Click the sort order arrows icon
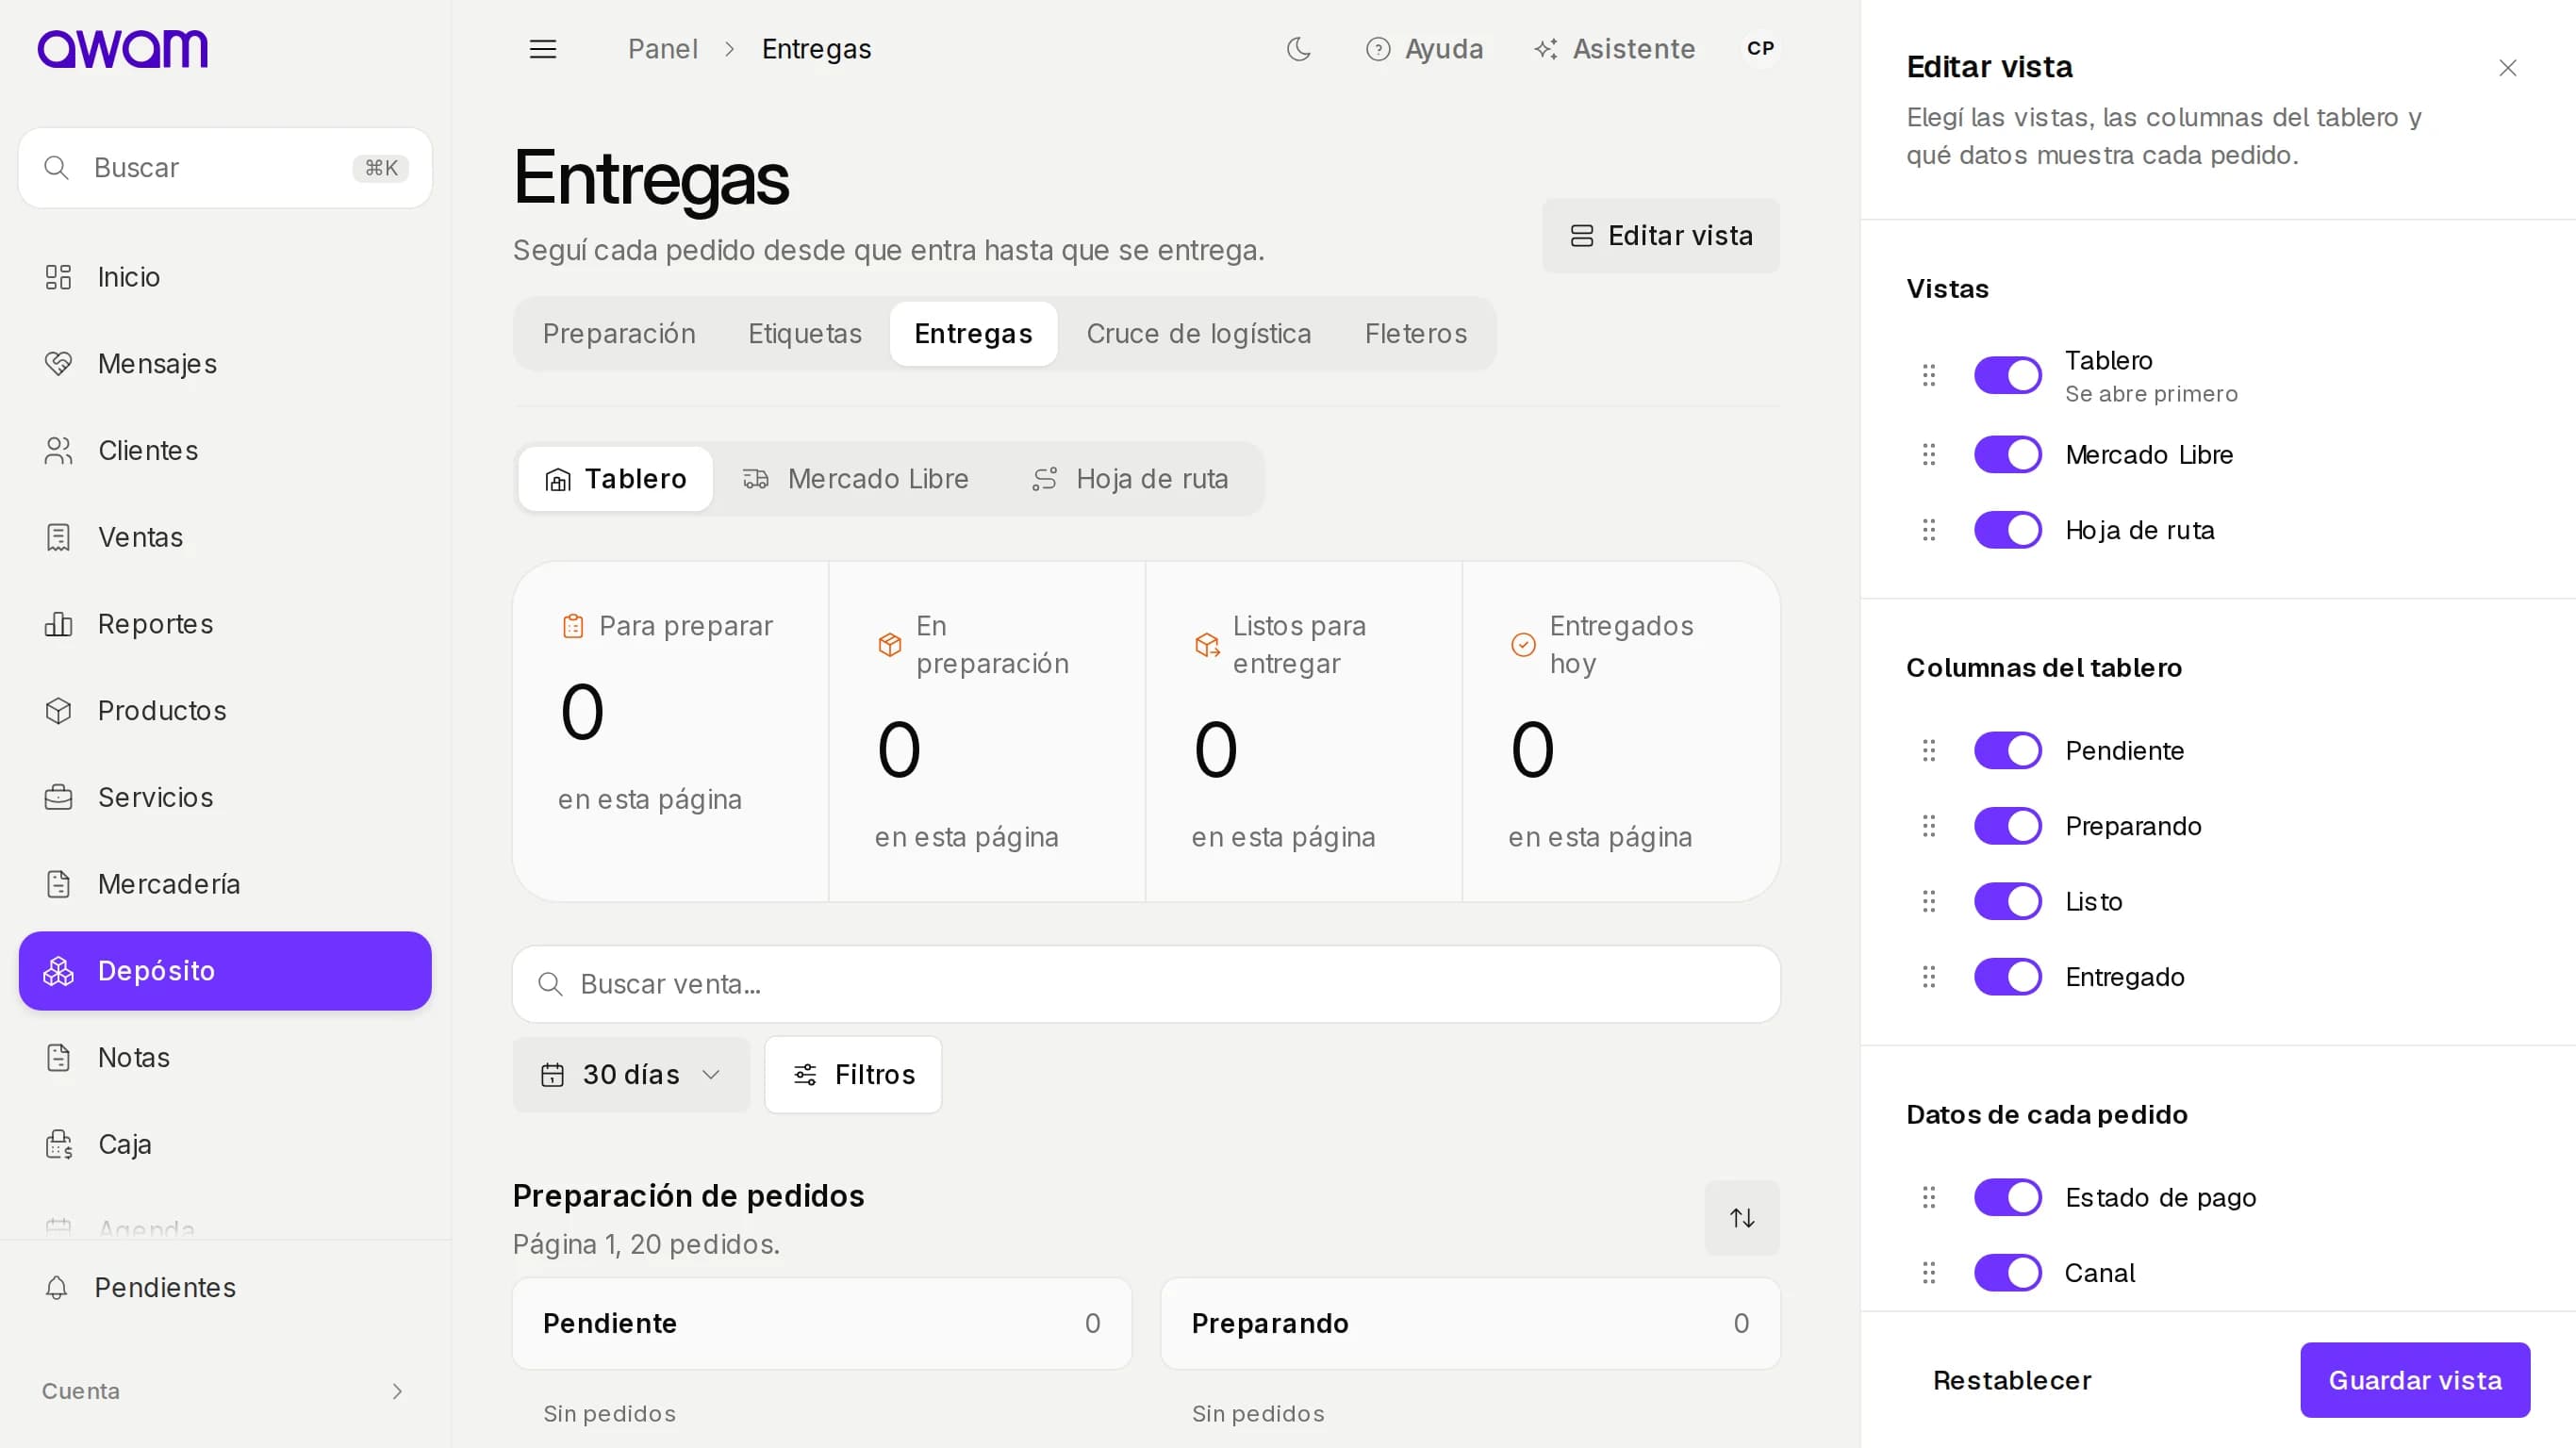The width and height of the screenshot is (2576, 1448). [1742, 1218]
